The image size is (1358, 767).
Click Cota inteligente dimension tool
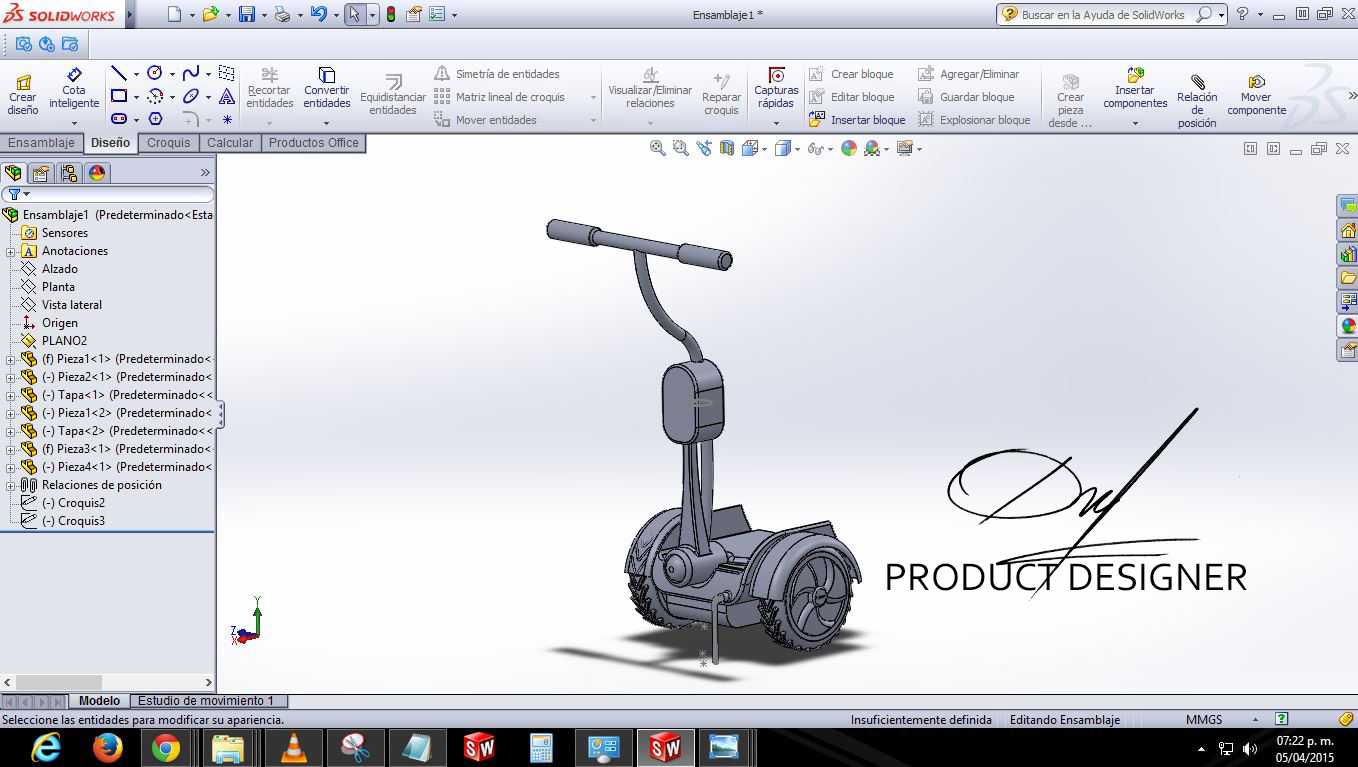(x=74, y=90)
